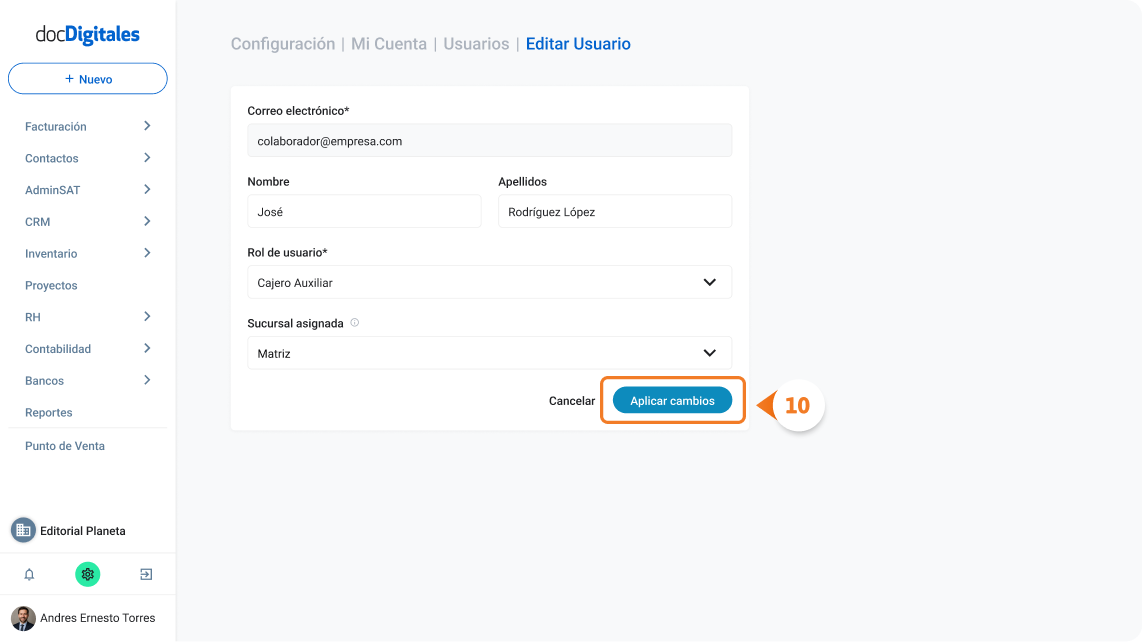Open the notifications bell icon
This screenshot has width=1142, height=642.
click(x=29, y=574)
